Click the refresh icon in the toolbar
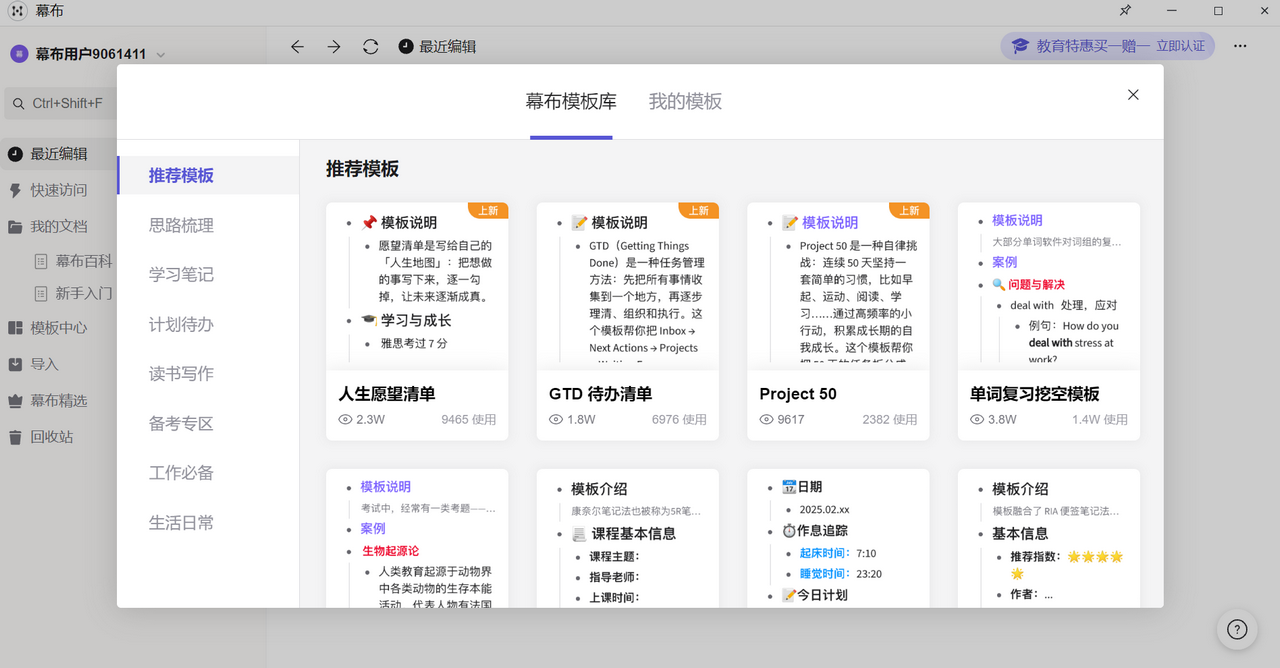 click(369, 46)
